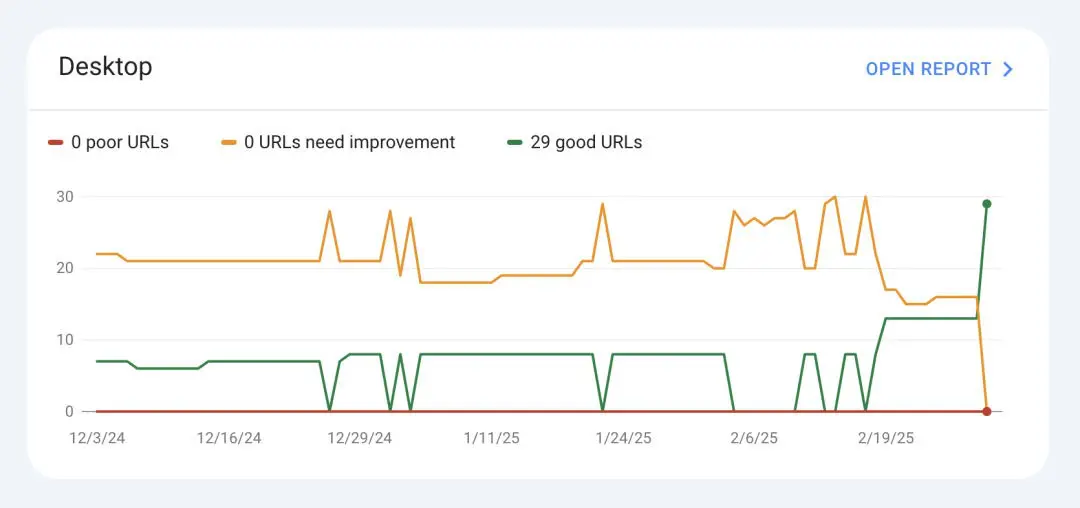Click the 2/19/25 date axis label
Screen dimensions: 1080x508
pyautogui.click(x=886, y=438)
